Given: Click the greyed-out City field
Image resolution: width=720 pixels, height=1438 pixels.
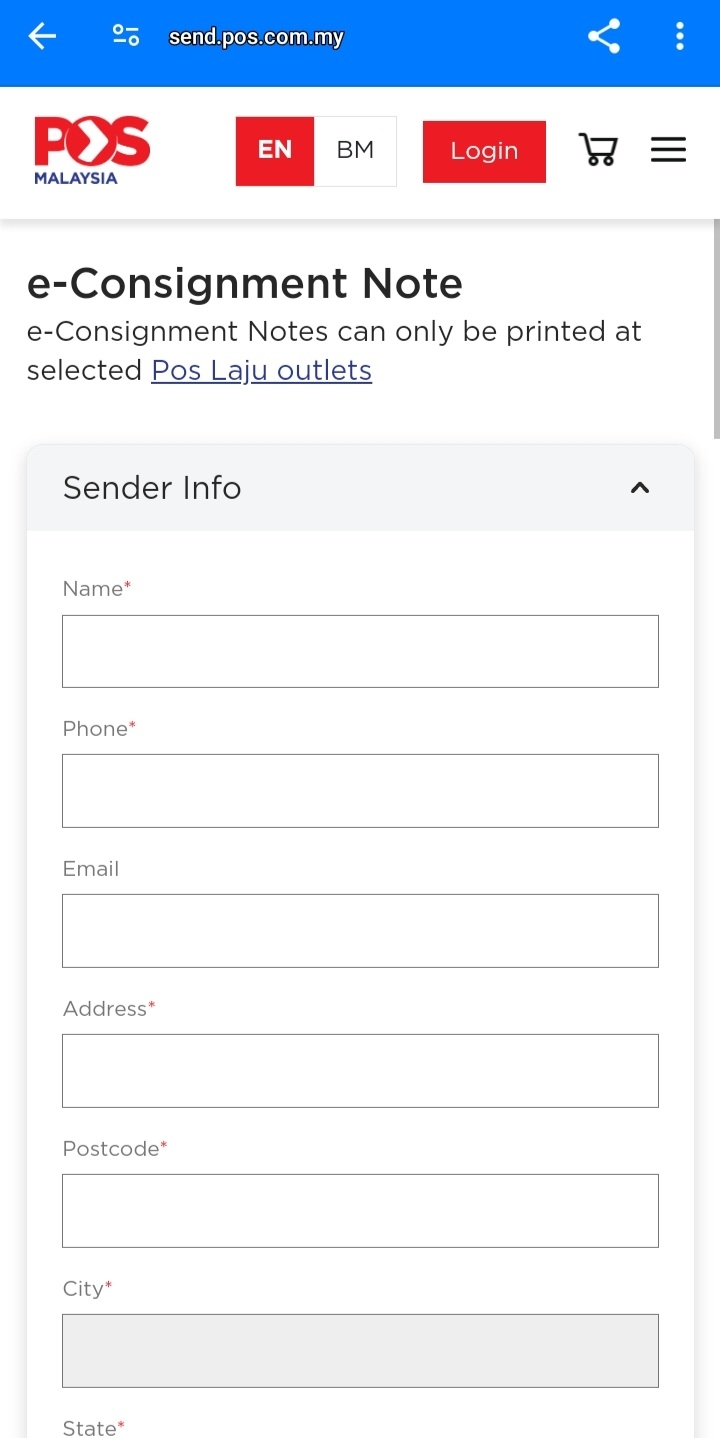Looking at the screenshot, I should [360, 1351].
